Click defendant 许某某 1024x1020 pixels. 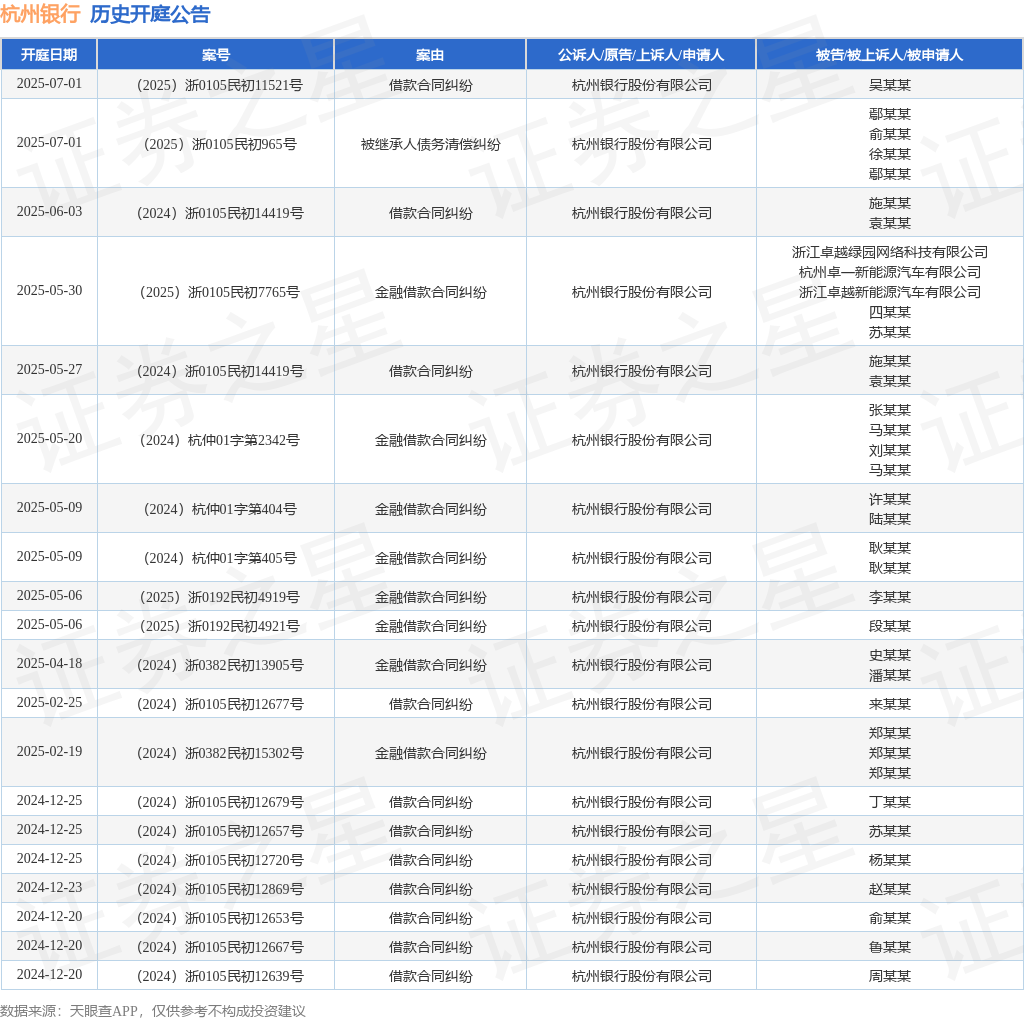[x=889, y=499]
